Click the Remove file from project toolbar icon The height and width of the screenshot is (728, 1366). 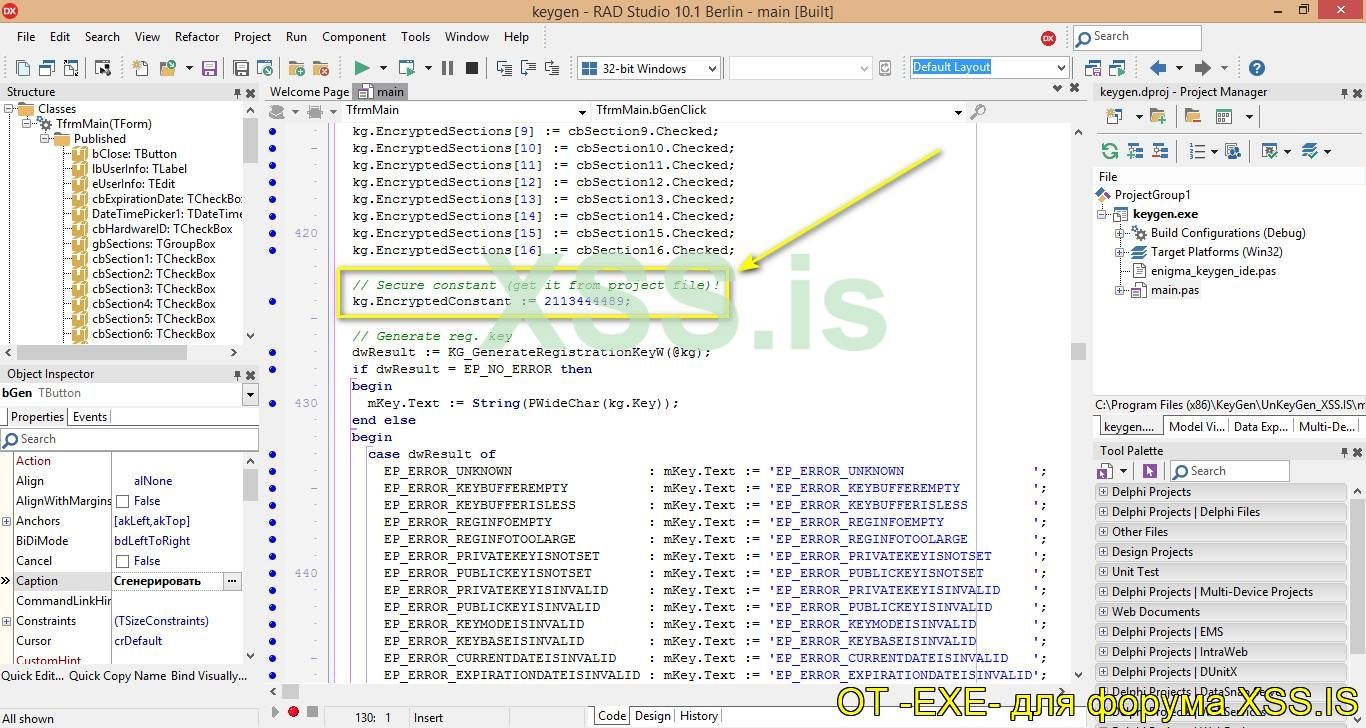(320, 68)
